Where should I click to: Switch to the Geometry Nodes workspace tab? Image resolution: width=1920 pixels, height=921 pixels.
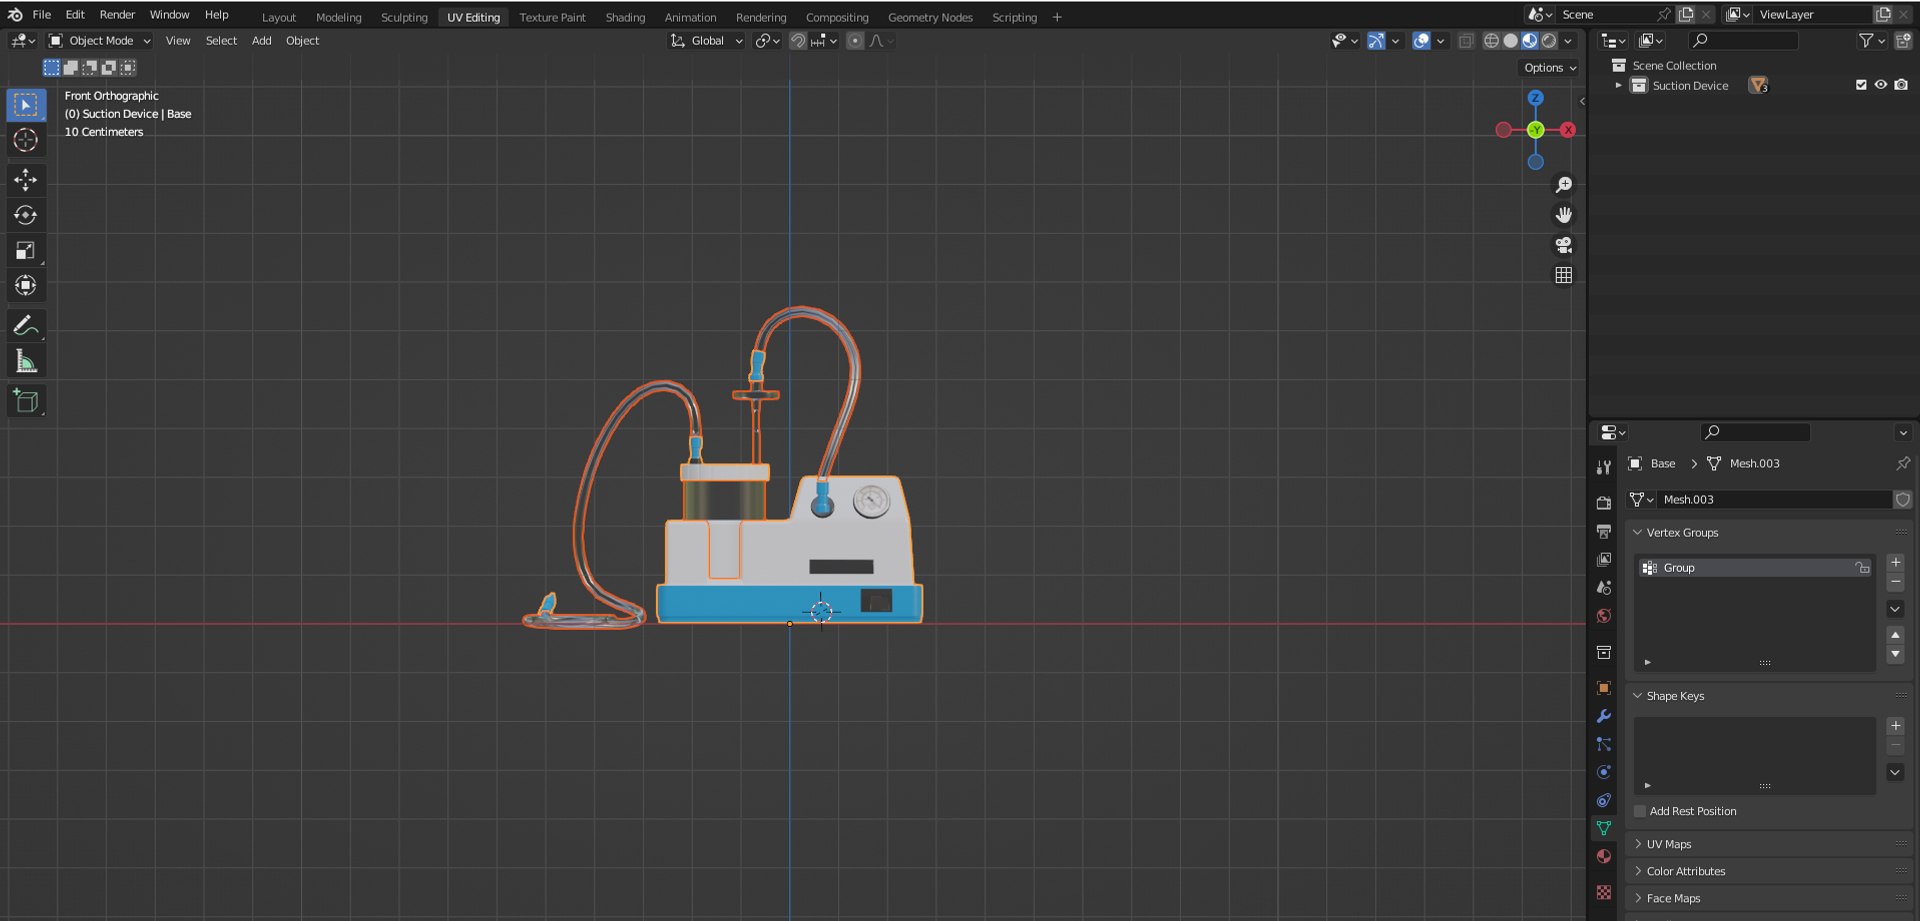[930, 17]
